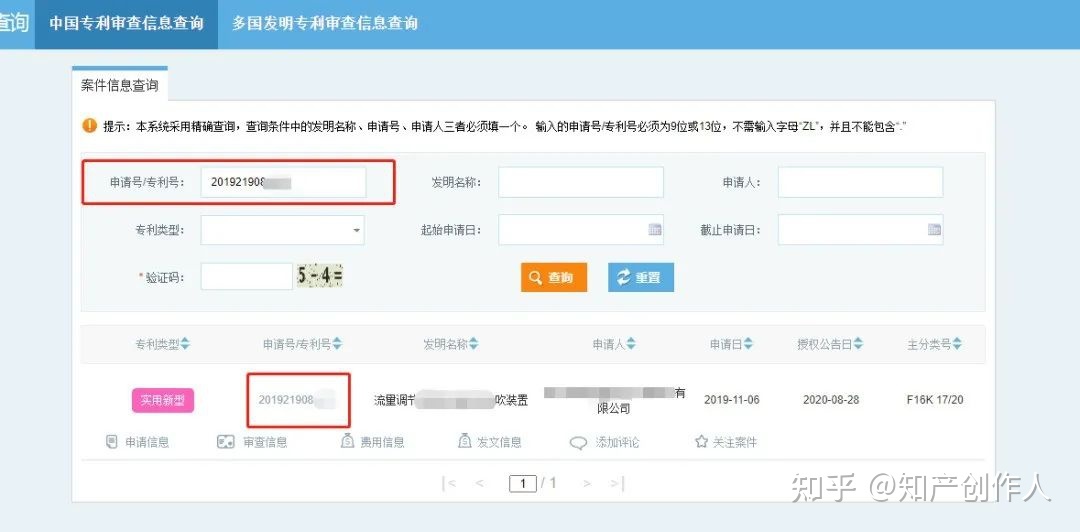
Task: Click 添加评论 speech bubble icon
Action: [x=578, y=443]
